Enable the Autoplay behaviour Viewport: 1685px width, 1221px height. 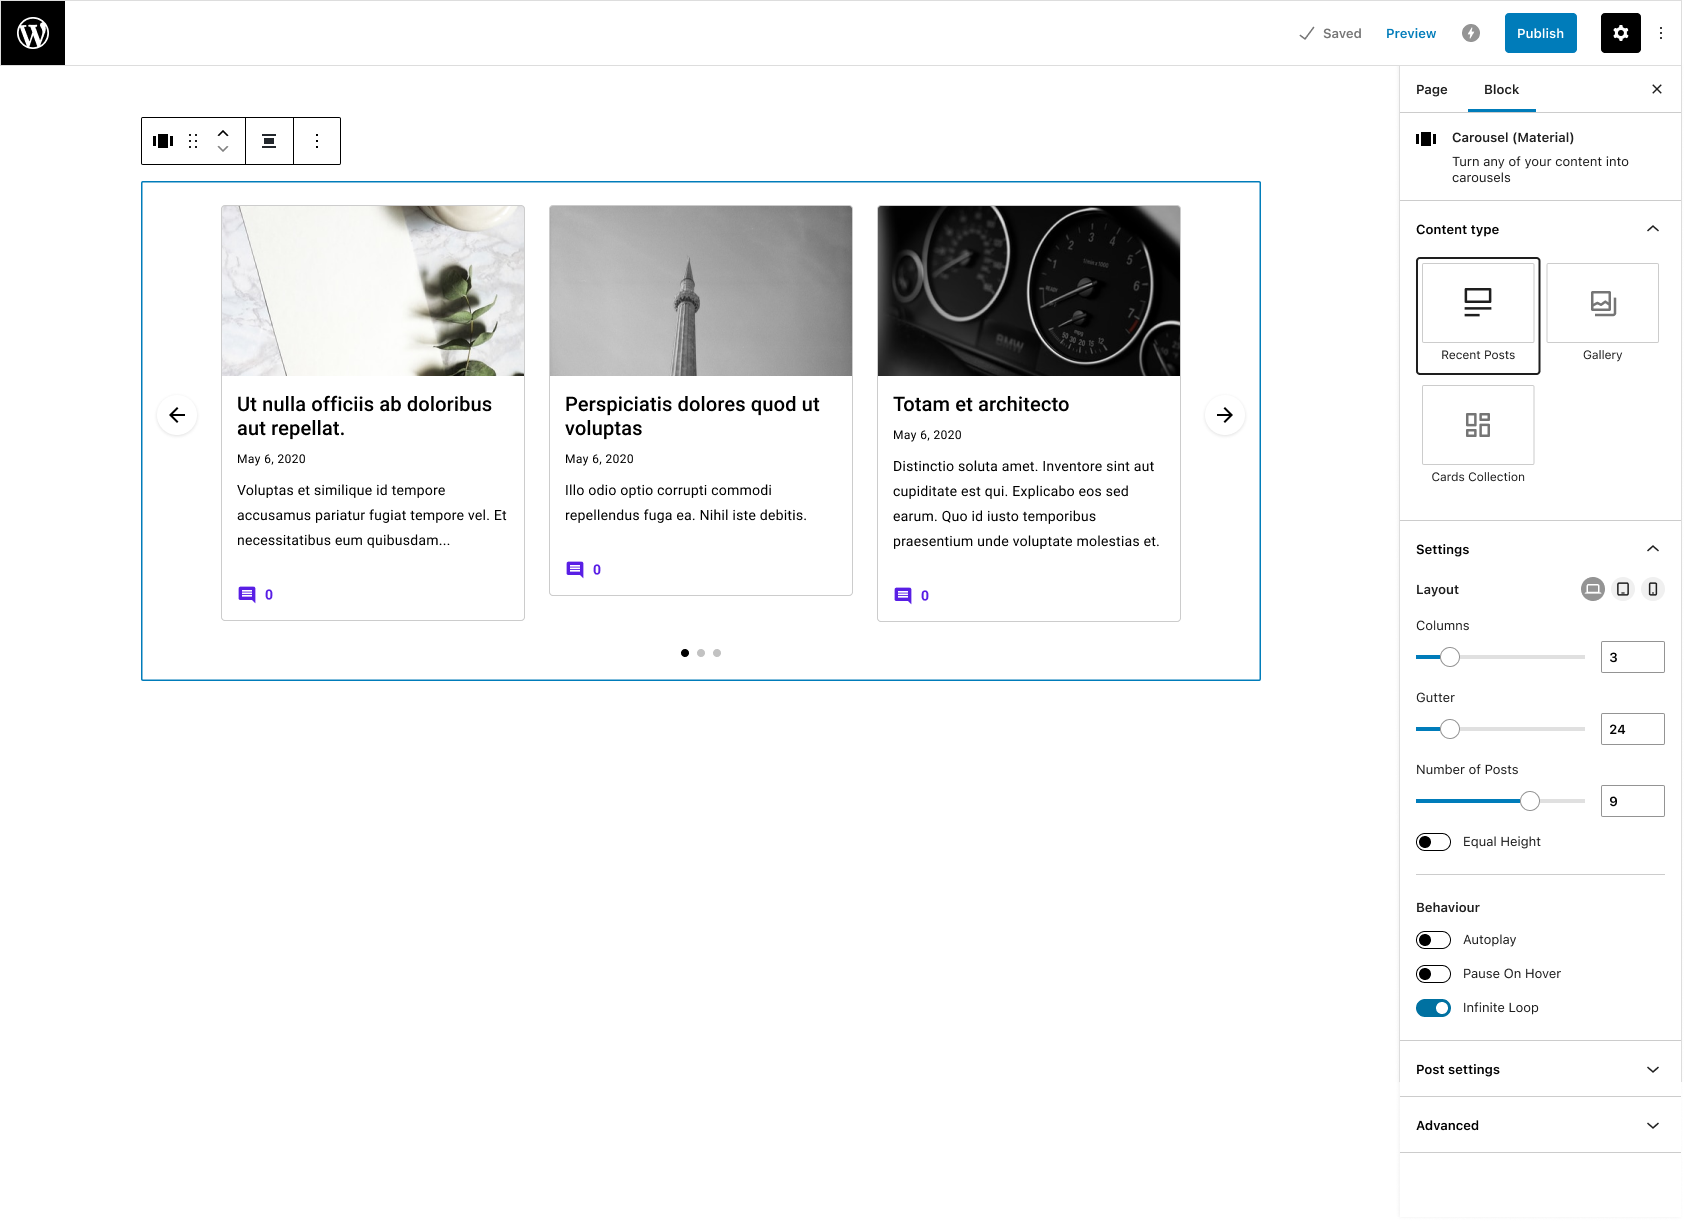1433,939
